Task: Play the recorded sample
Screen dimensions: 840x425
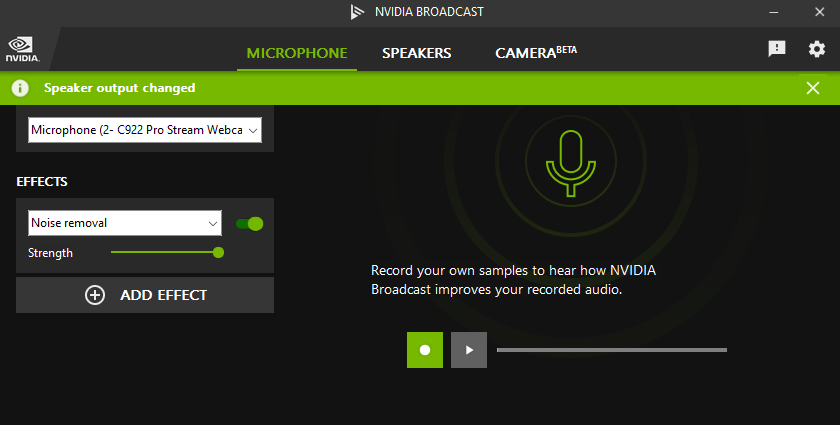Action: click(469, 350)
